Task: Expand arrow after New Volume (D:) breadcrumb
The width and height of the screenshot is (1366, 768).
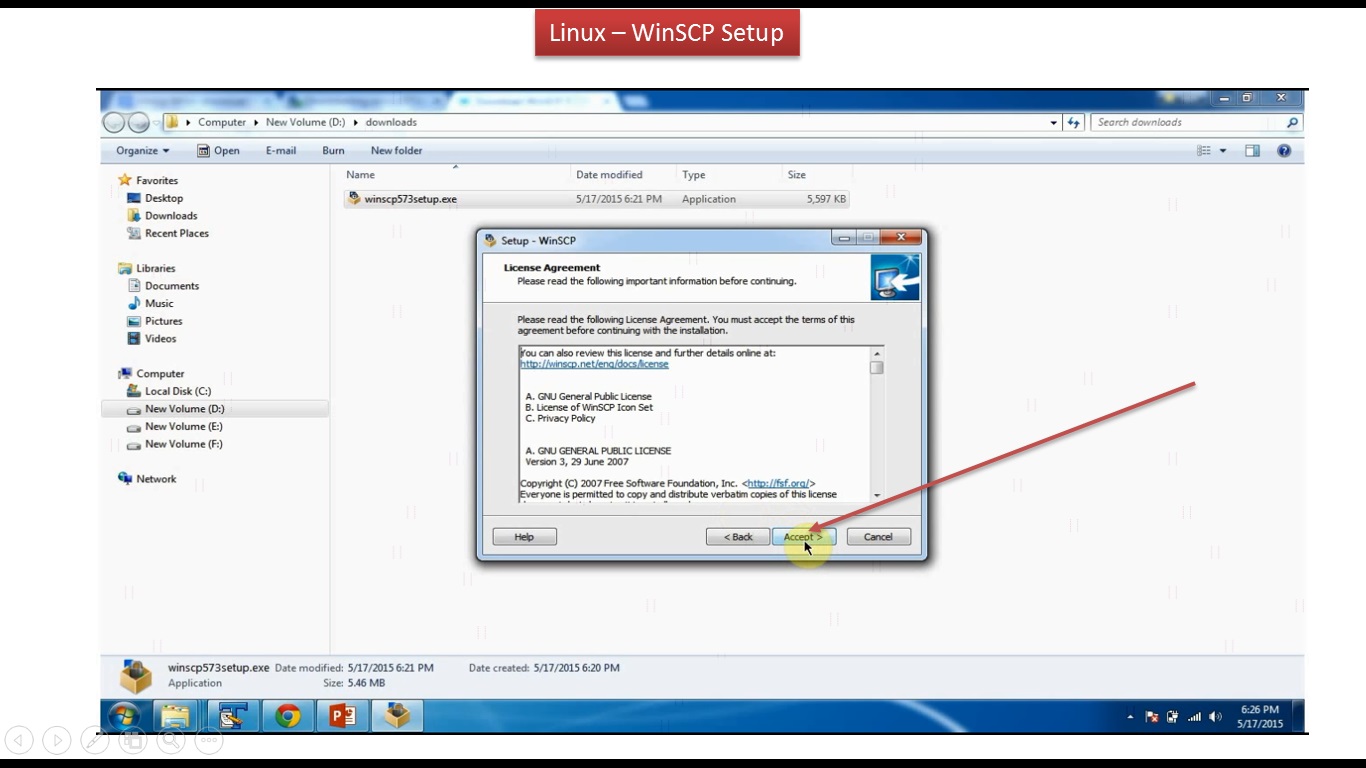Action: pyautogui.click(x=355, y=122)
